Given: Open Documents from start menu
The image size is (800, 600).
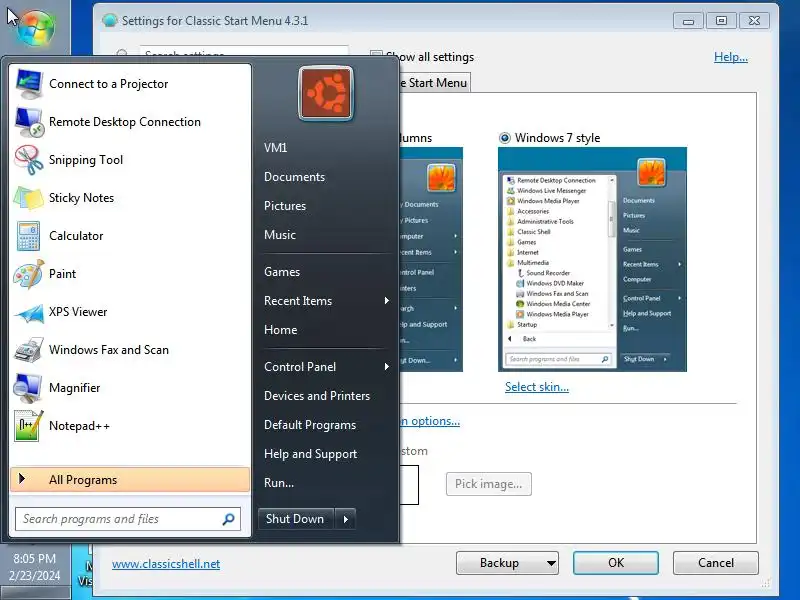Looking at the screenshot, I should pos(294,177).
